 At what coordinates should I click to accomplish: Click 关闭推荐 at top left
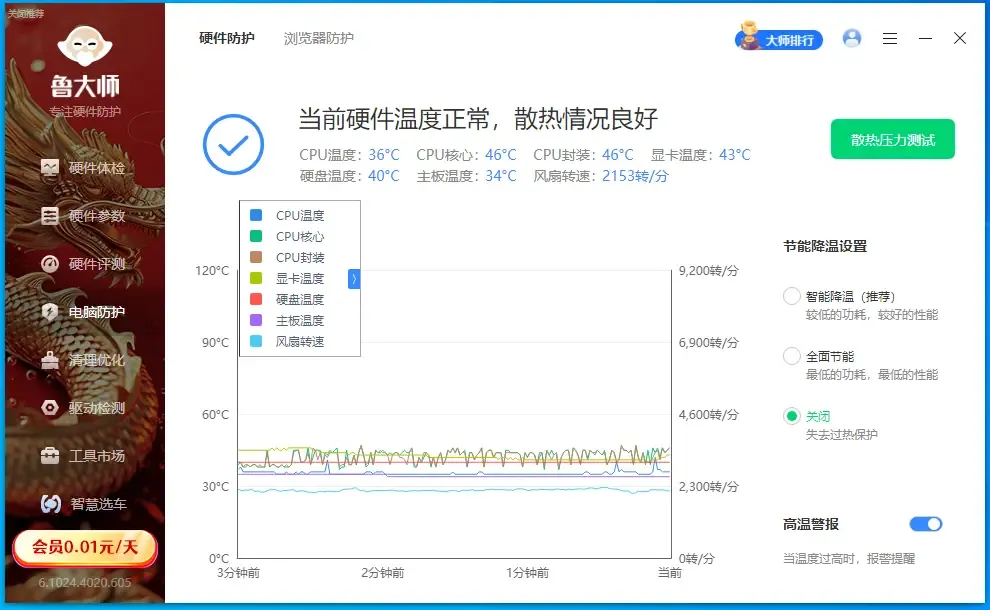[26, 13]
